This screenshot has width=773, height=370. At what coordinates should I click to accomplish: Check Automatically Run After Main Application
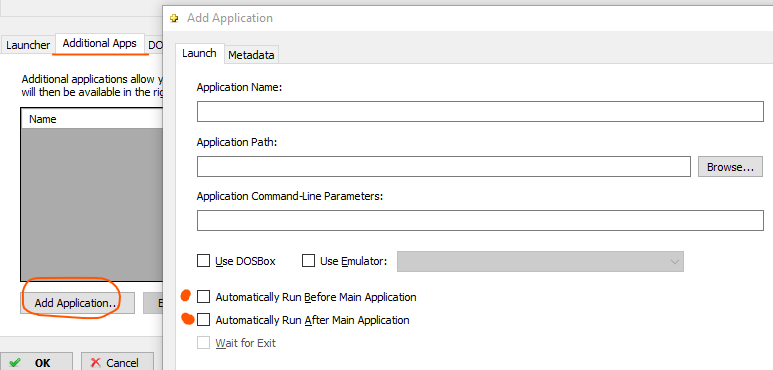click(x=204, y=320)
